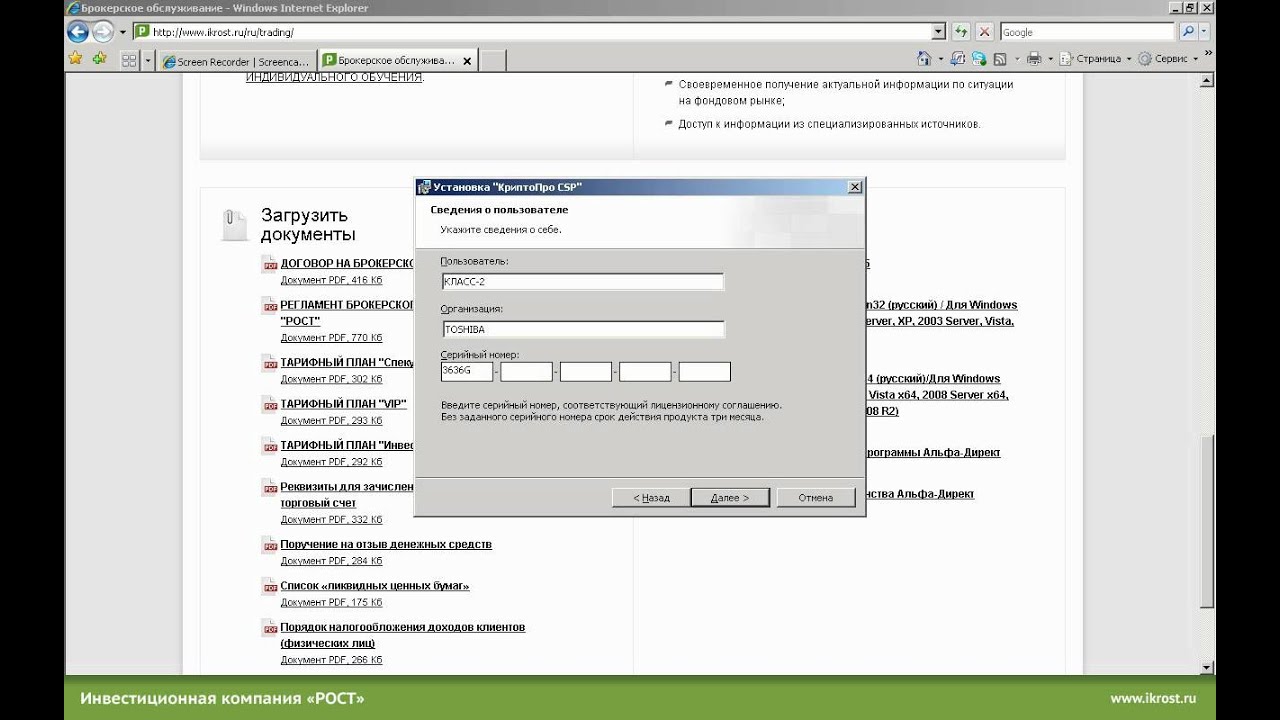The image size is (1280, 720).
Task: Close the Брокерское обслуживание tab
Action: [x=467, y=60]
